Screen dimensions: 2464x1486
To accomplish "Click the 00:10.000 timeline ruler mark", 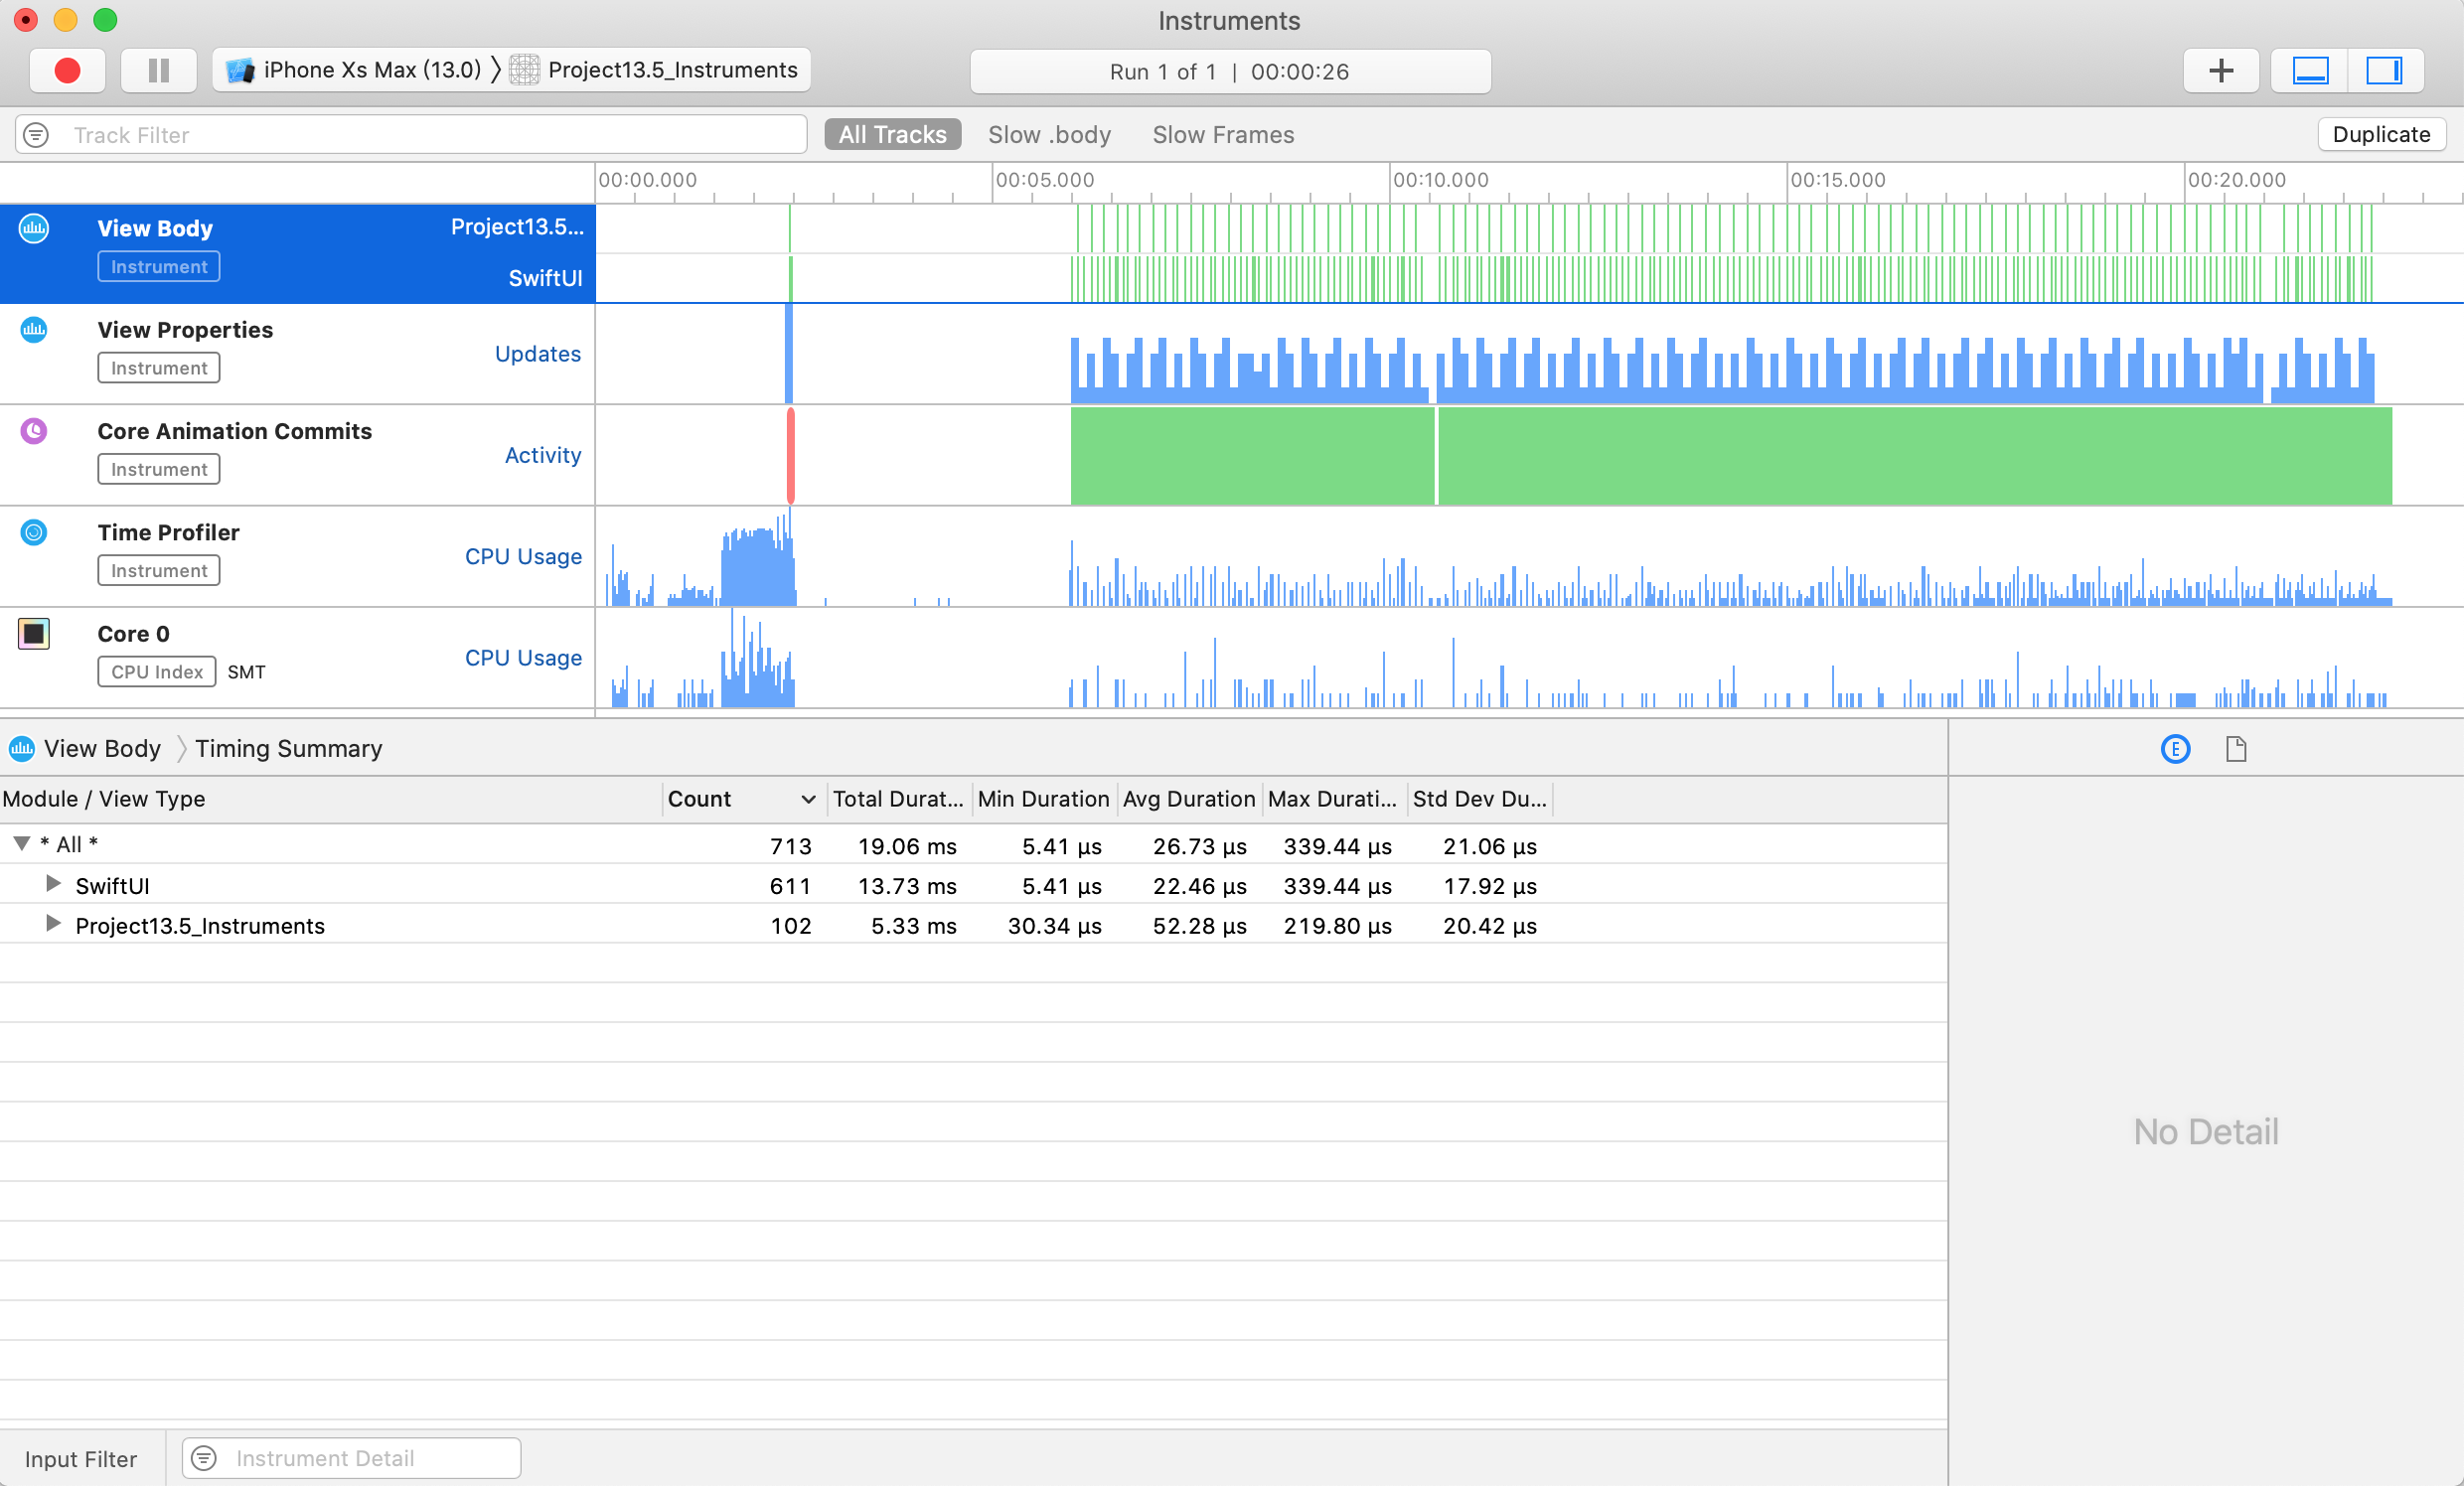I will tap(1440, 180).
